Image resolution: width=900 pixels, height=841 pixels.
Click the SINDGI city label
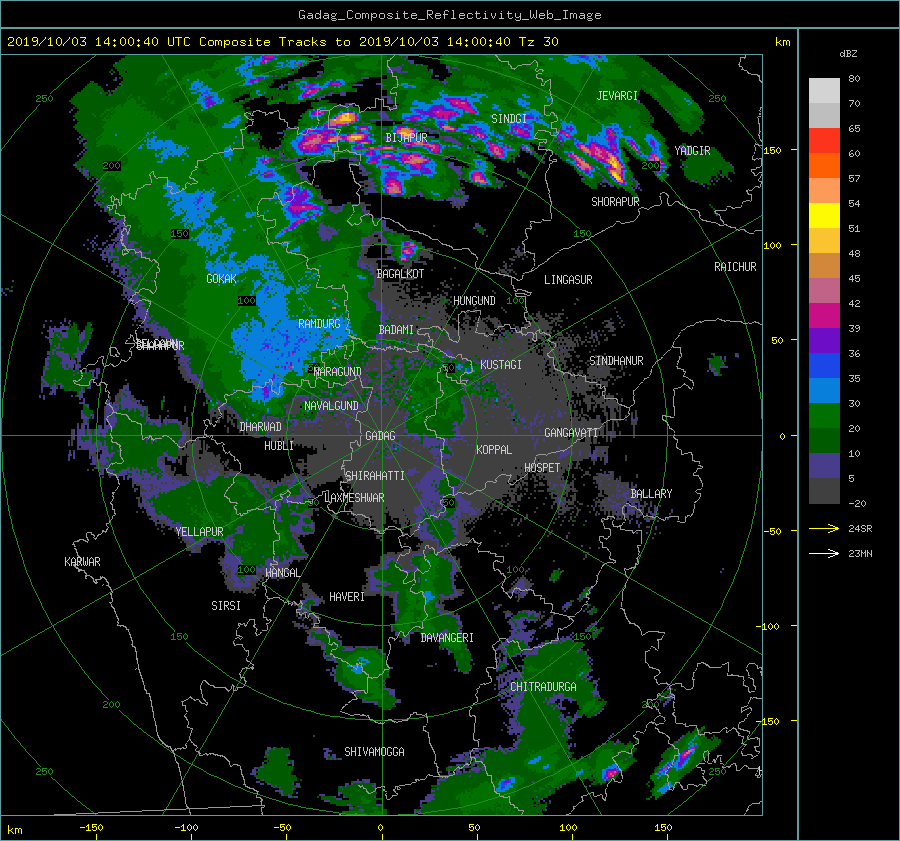point(509,119)
